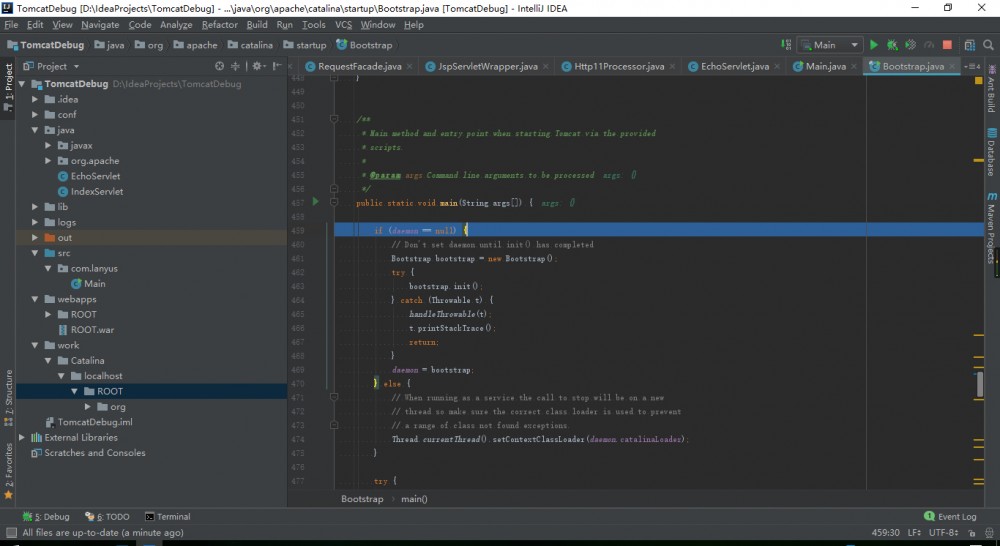Open Search Everywhere magnifier icon

988,45
